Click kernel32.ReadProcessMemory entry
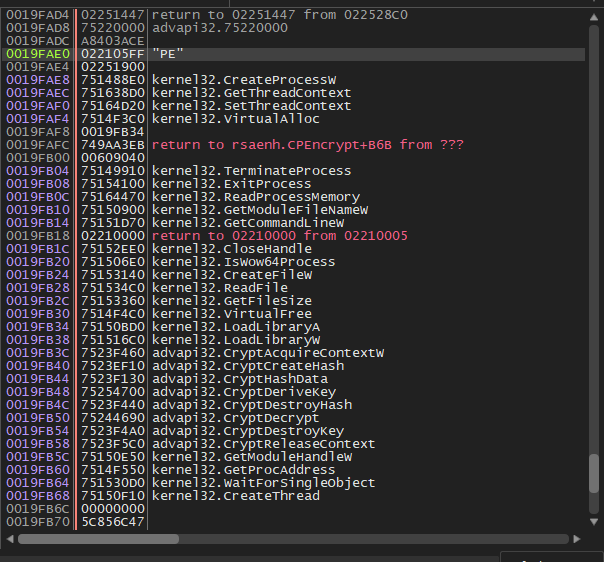This screenshot has width=604, height=562. point(256,197)
